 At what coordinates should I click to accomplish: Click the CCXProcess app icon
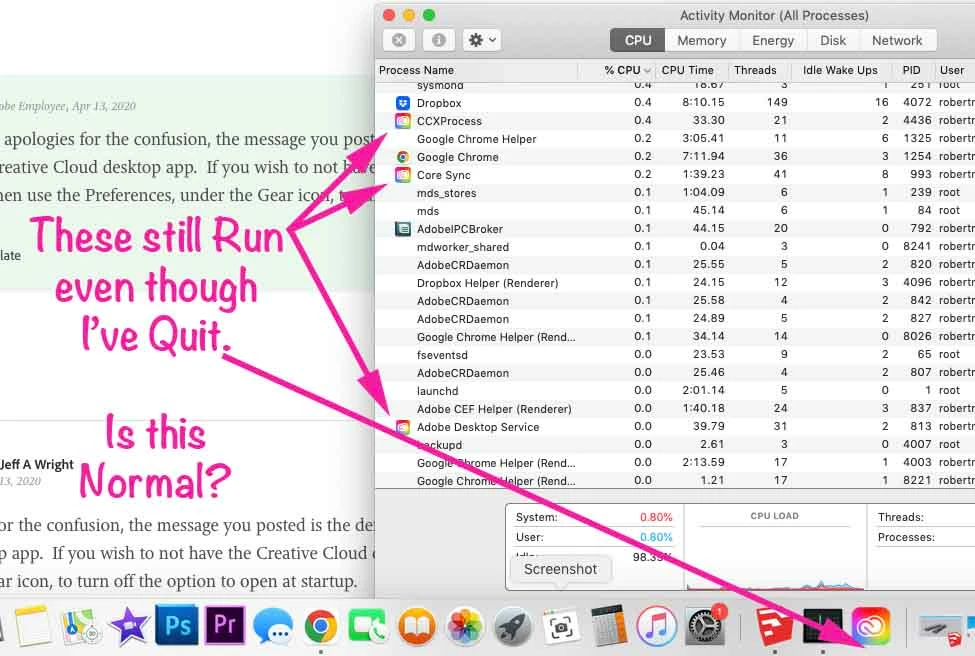point(403,121)
